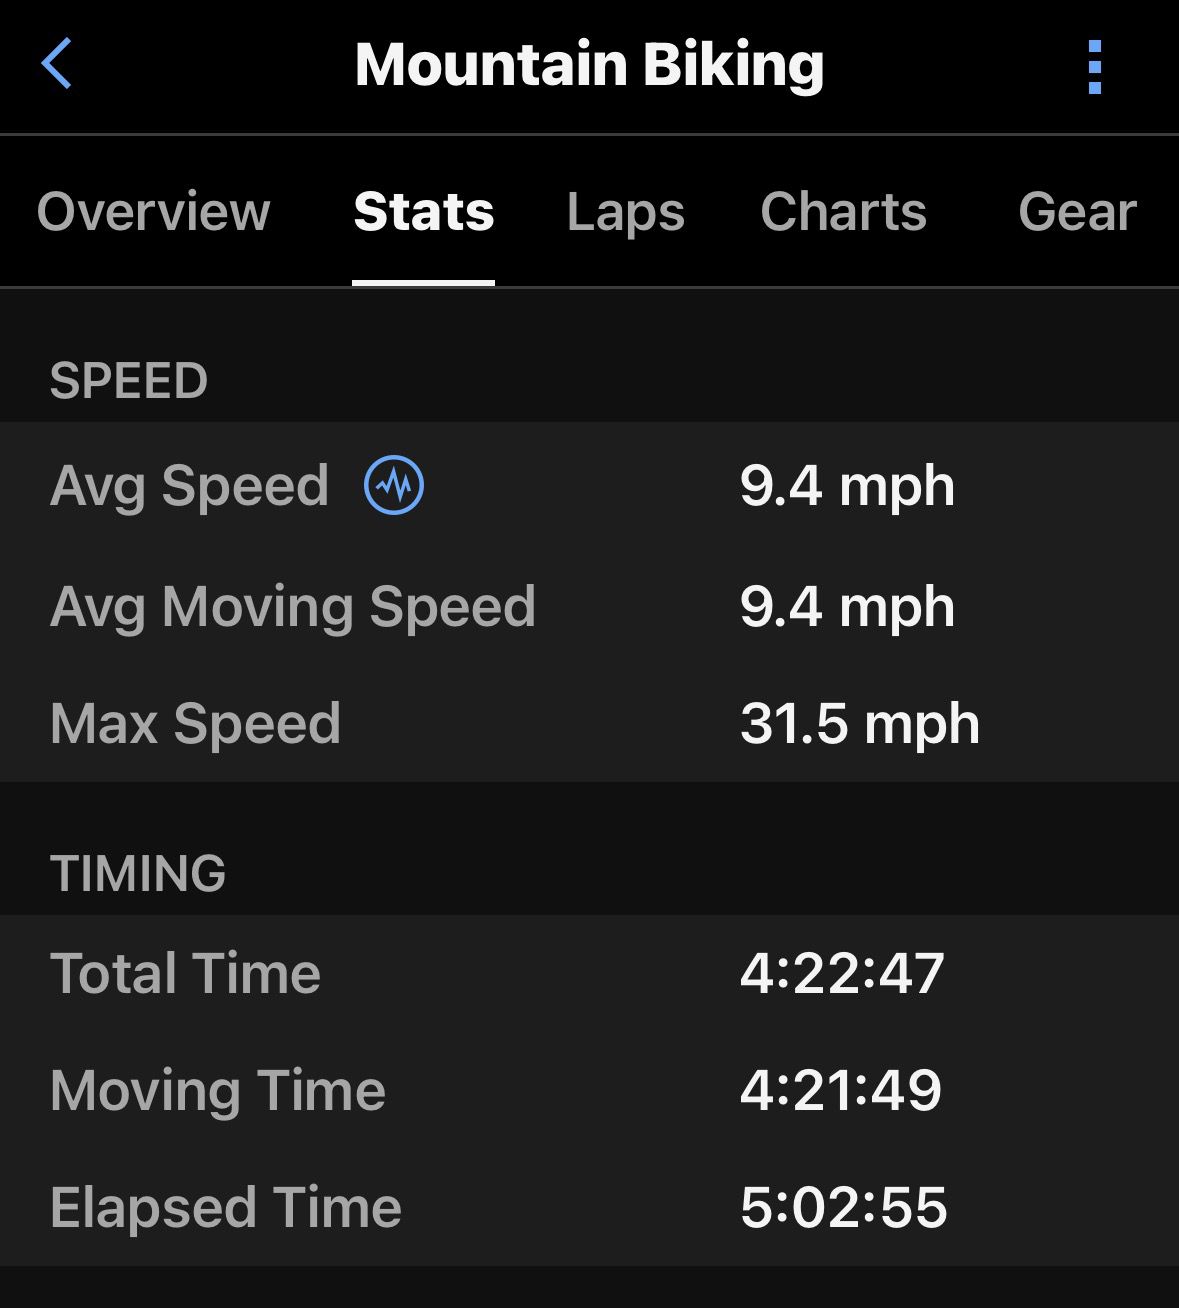Open the three-dot more options menu

[1095, 67]
